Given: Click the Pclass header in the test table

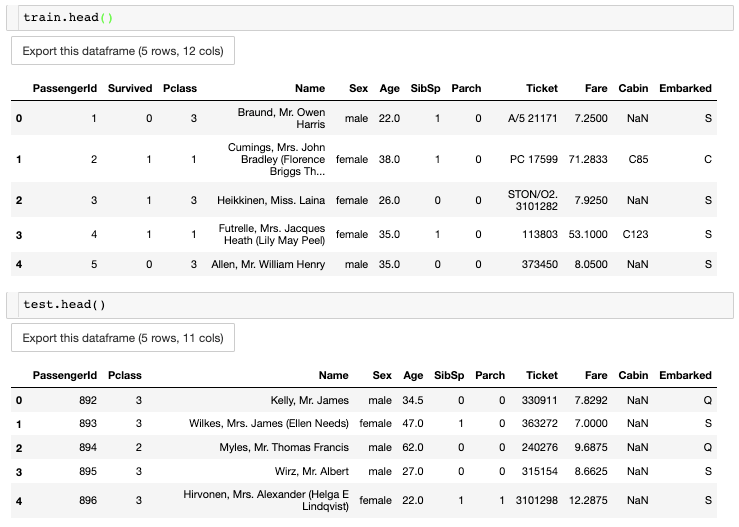Looking at the screenshot, I should tap(125, 376).
